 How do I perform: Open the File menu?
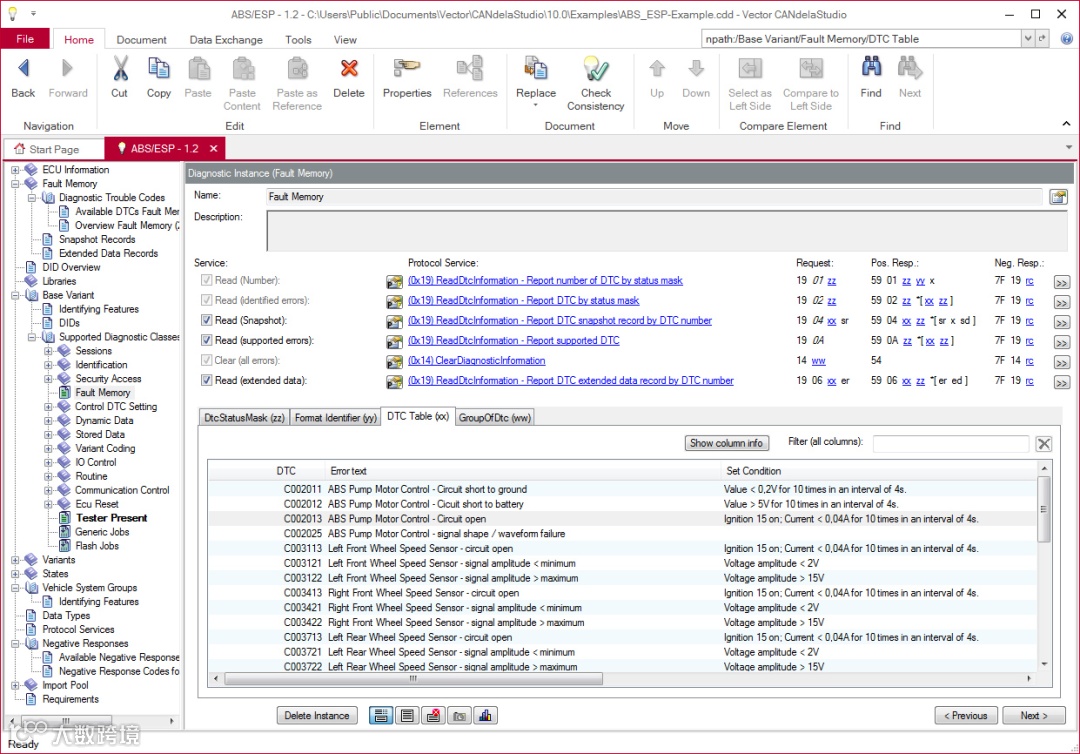[25, 39]
